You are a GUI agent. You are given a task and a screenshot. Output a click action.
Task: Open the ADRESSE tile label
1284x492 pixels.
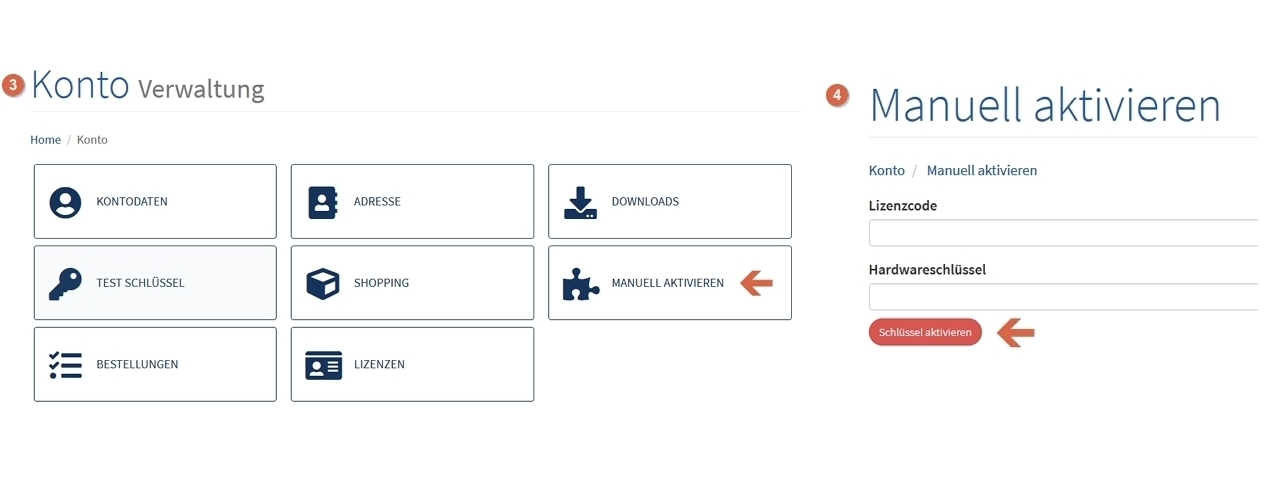(377, 201)
